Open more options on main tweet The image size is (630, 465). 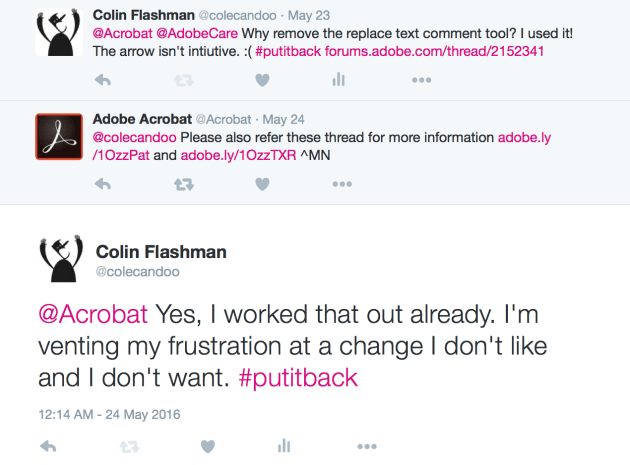tap(365, 445)
